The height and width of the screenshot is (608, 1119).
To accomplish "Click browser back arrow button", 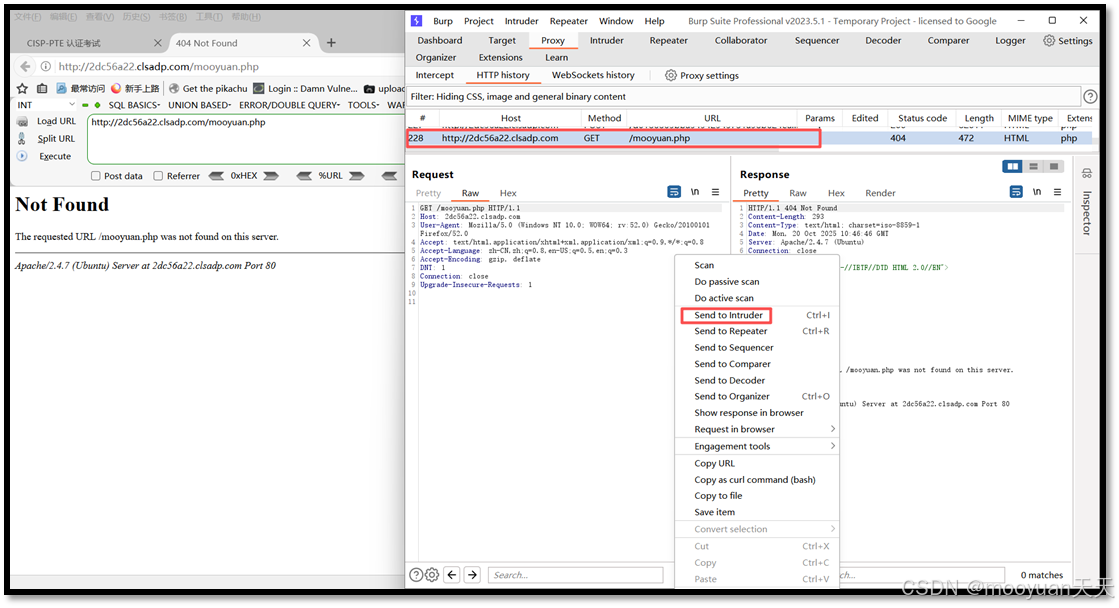I will [26, 66].
